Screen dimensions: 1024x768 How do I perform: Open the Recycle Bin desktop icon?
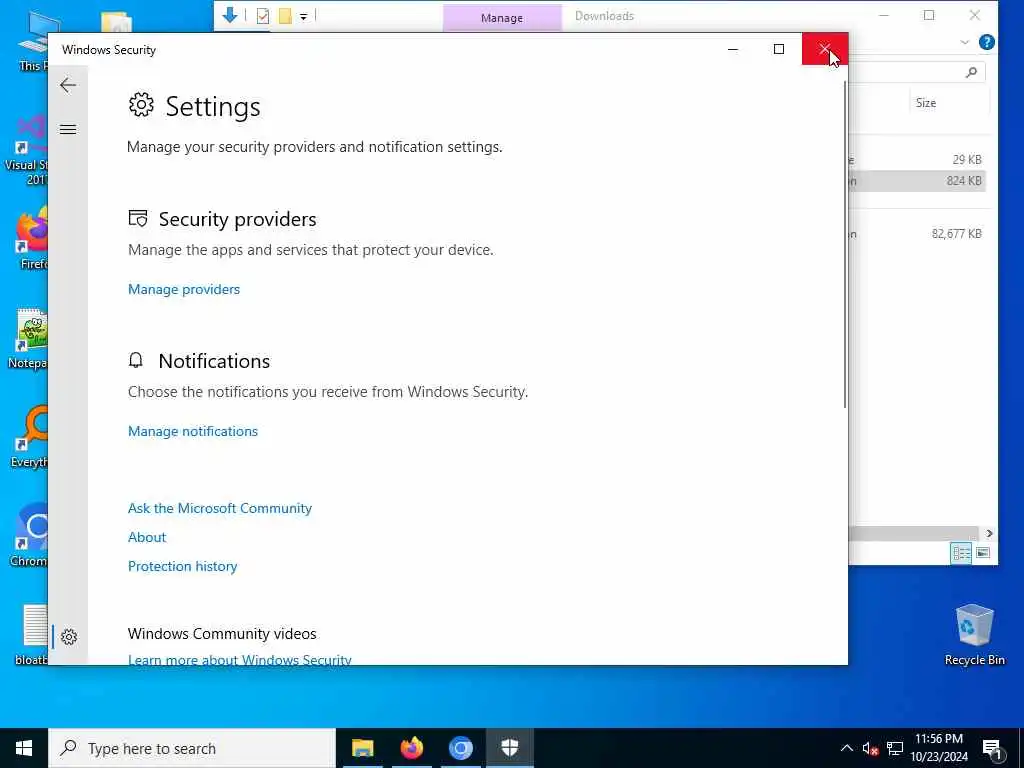click(x=974, y=634)
